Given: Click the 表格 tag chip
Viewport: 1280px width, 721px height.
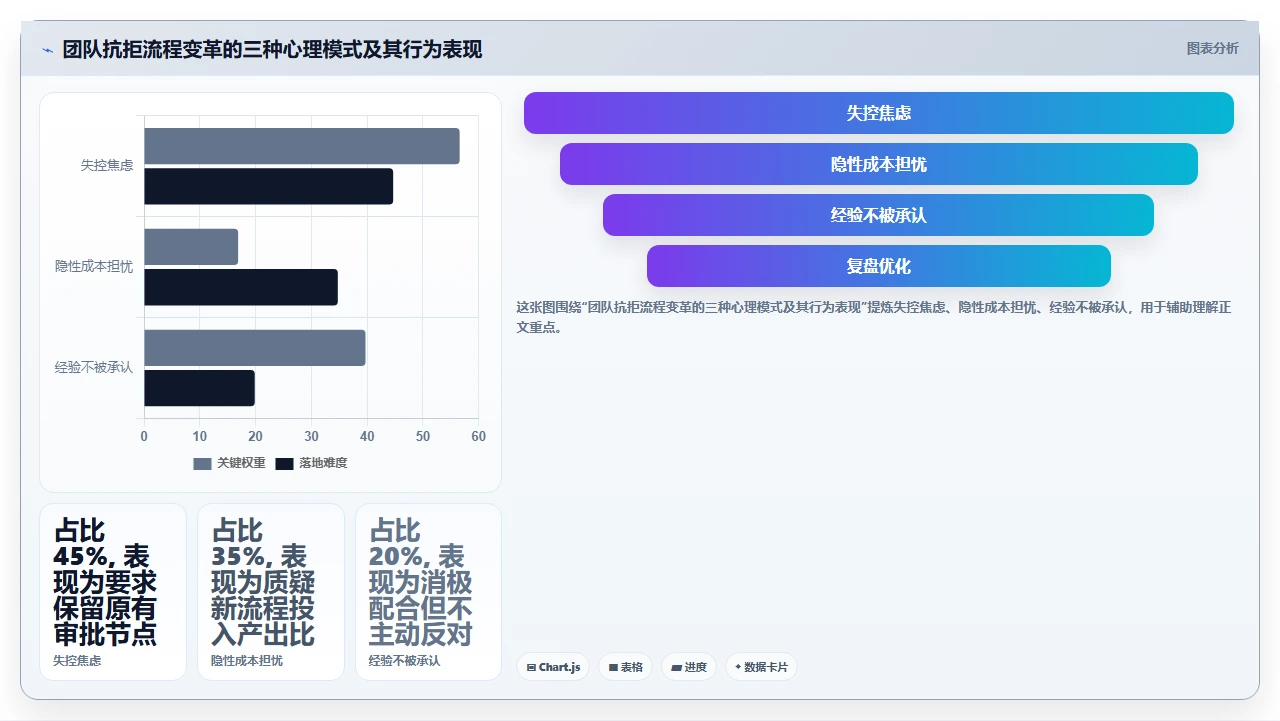Looking at the screenshot, I should [626, 667].
